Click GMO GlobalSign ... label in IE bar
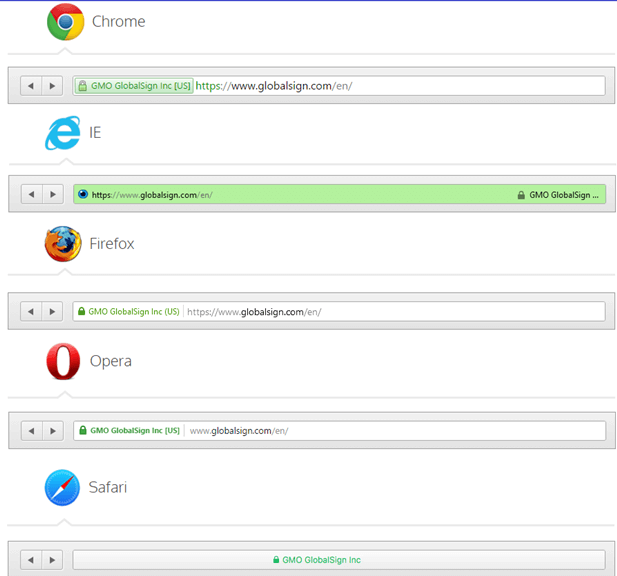 pyautogui.click(x=563, y=195)
